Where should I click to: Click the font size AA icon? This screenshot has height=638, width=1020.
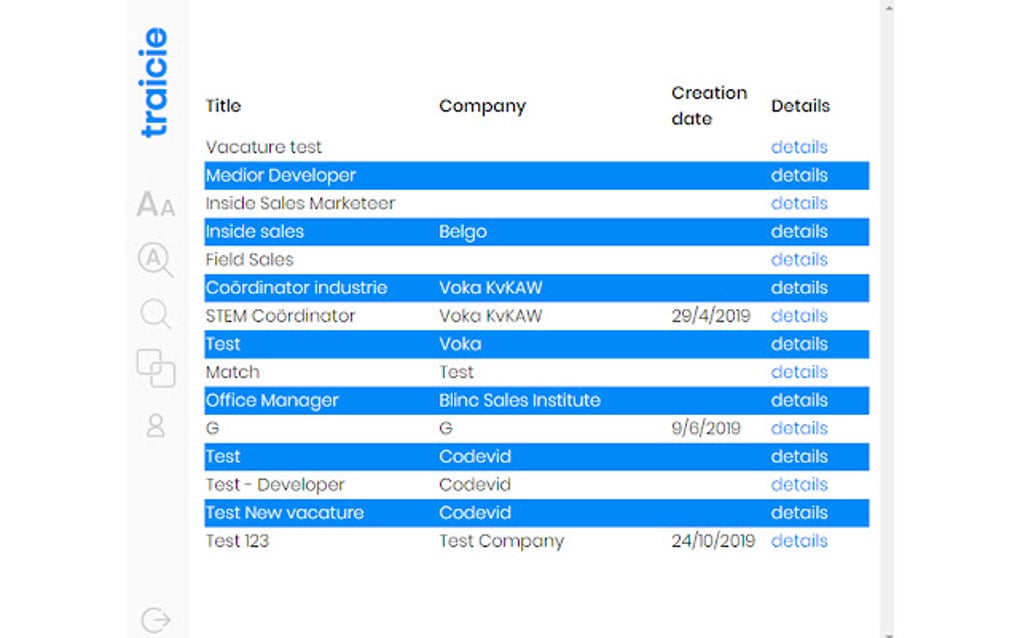[x=155, y=205]
